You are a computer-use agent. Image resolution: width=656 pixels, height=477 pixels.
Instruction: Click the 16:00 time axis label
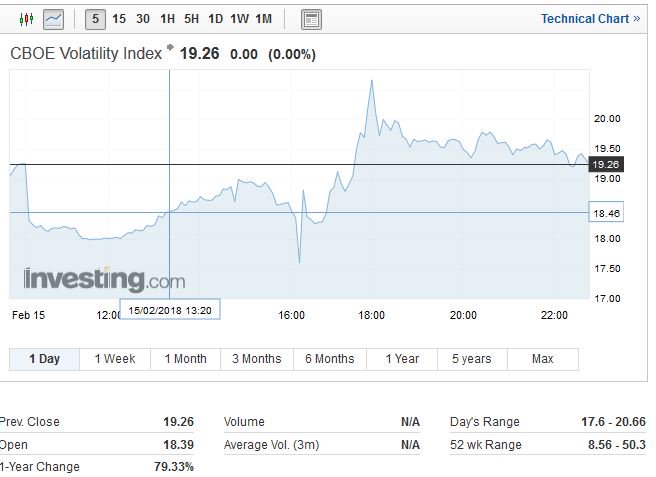(x=291, y=315)
